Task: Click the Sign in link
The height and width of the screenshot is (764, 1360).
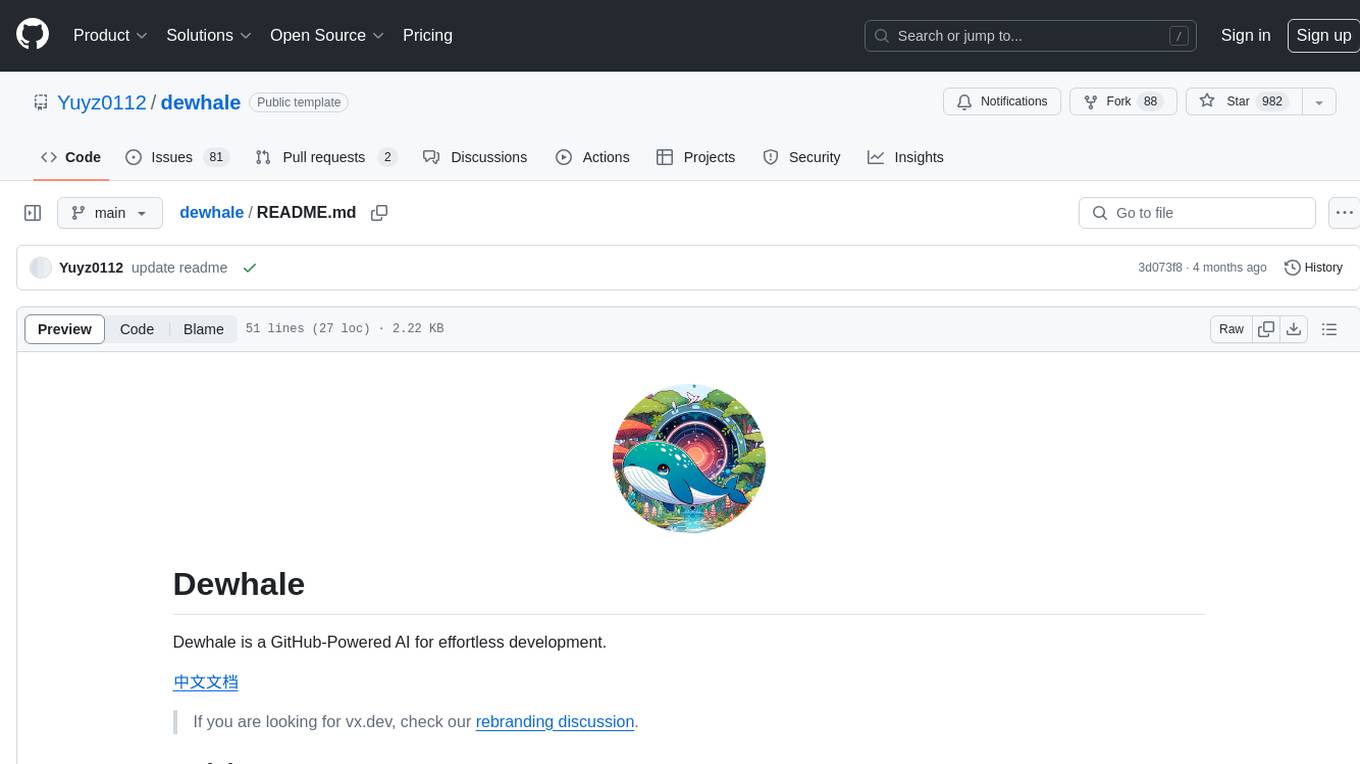Action: [1245, 35]
